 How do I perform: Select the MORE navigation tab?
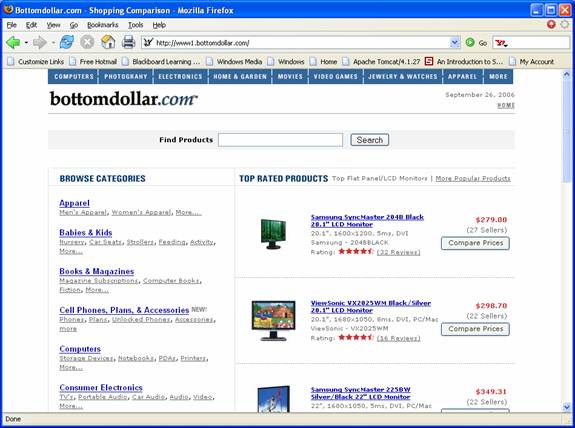[498, 77]
